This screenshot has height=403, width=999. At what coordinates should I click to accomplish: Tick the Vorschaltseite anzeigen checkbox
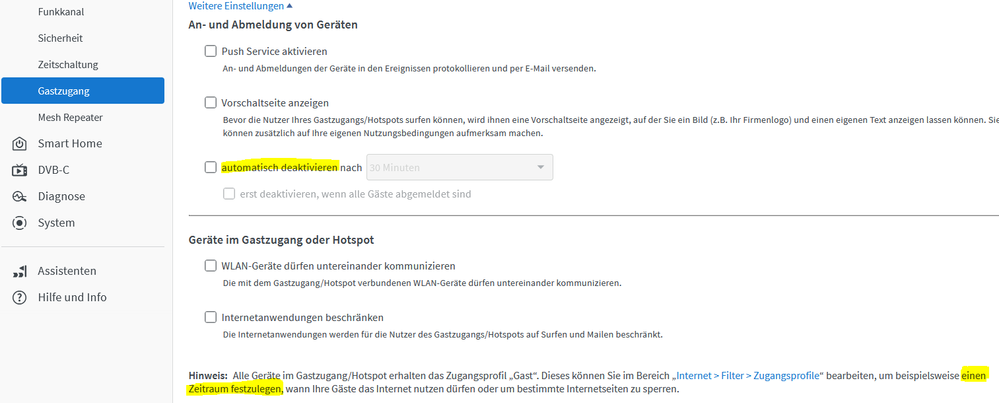210,102
